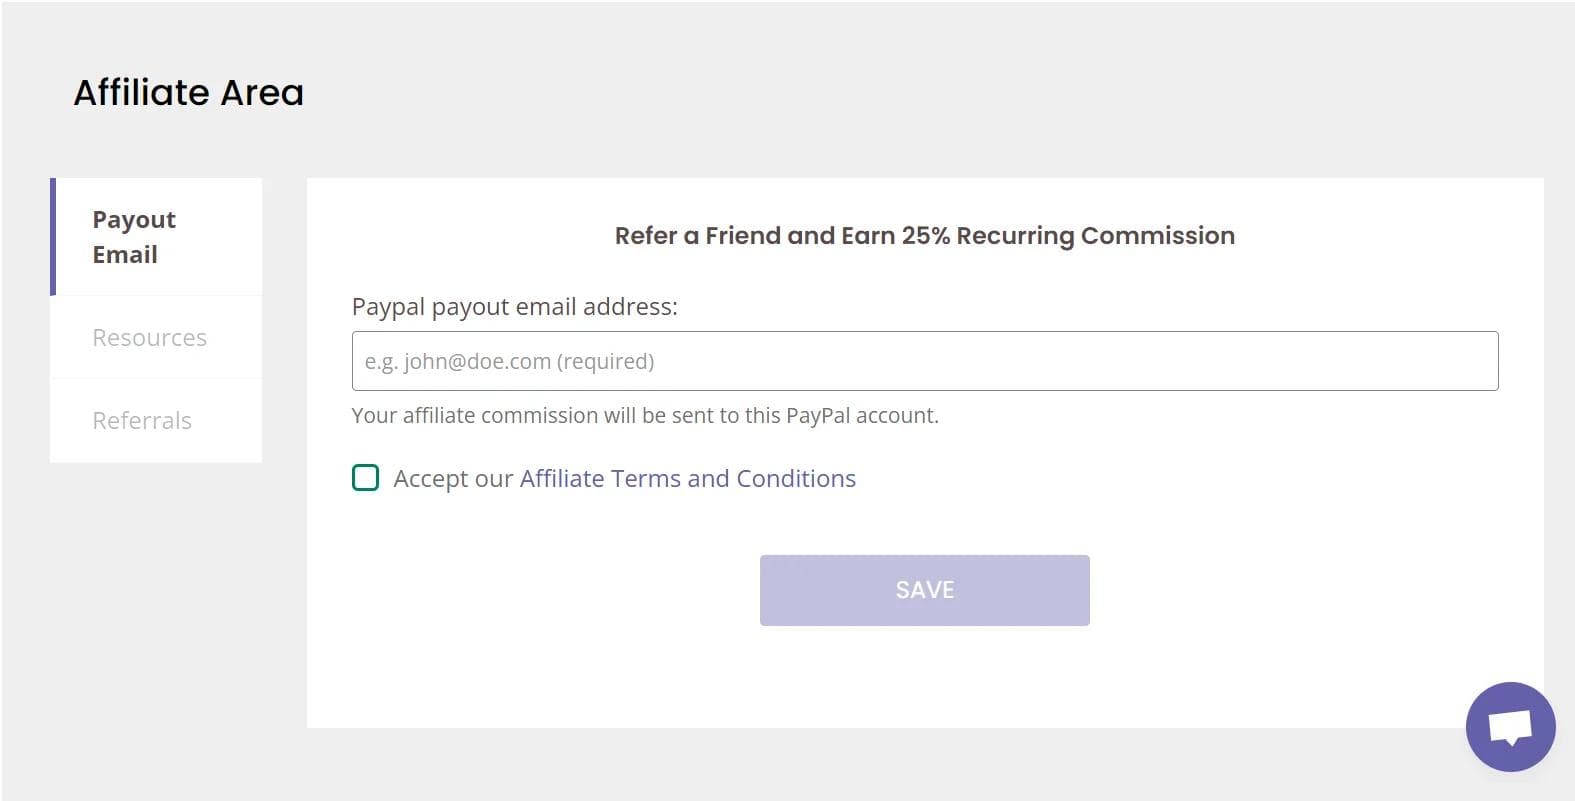This screenshot has width=1575, height=801.
Task: Click the purple active bar beside Payout Email
Action: 53,237
